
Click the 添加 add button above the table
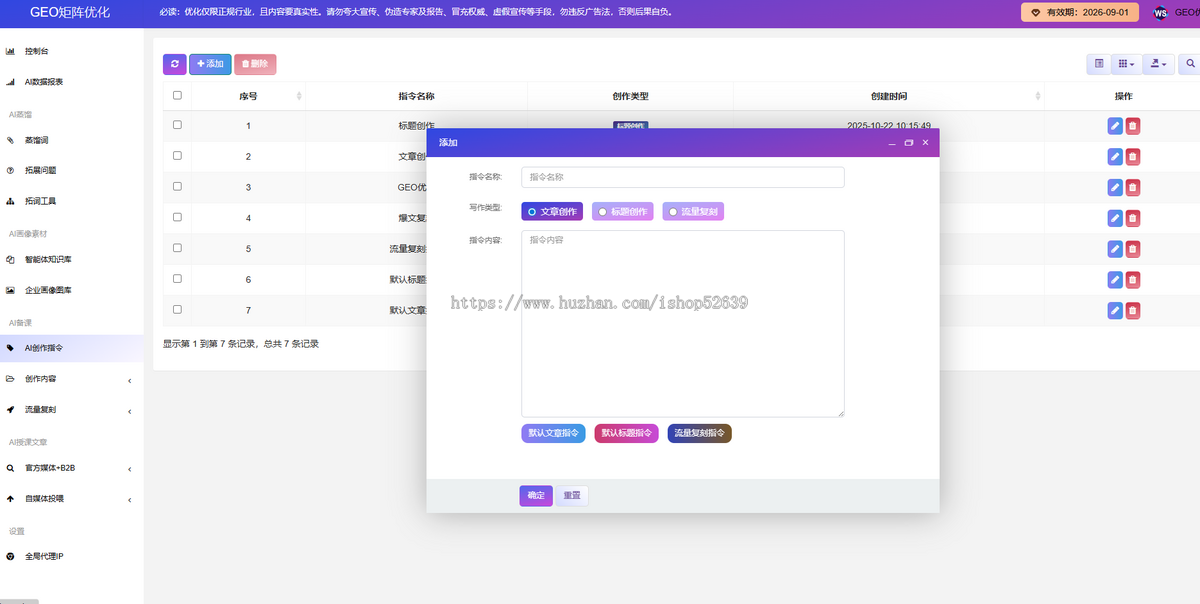pyautogui.click(x=210, y=64)
